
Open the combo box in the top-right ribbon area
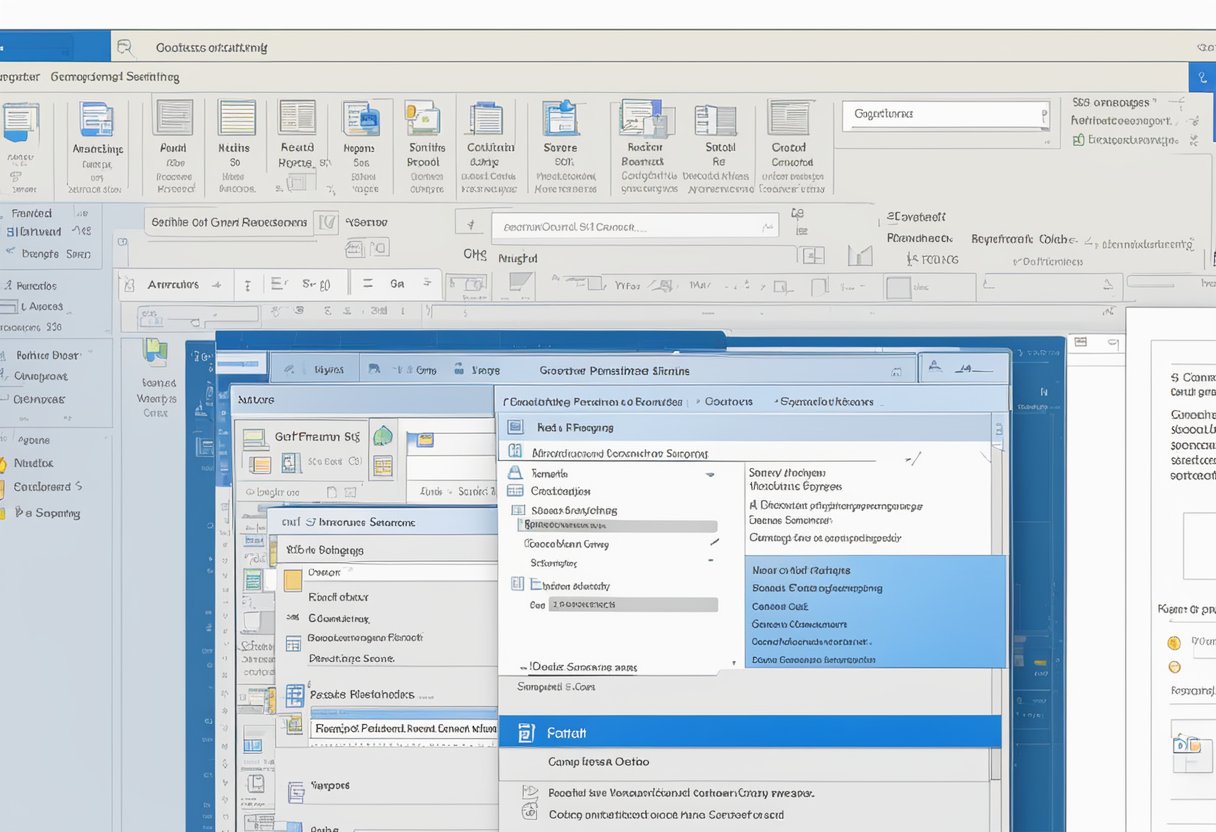click(945, 113)
